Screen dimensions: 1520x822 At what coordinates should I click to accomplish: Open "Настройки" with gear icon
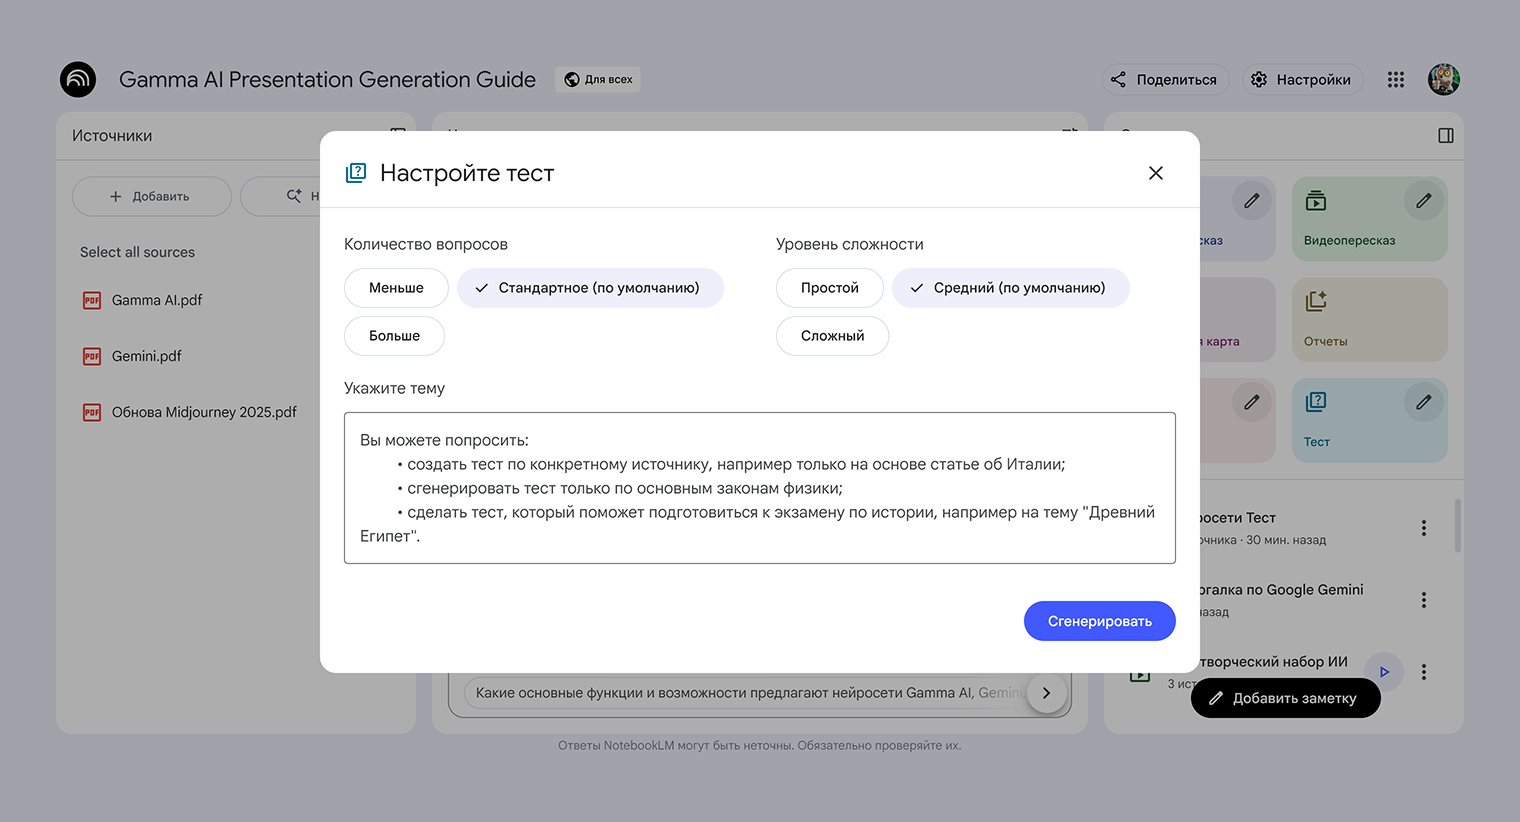point(1302,80)
